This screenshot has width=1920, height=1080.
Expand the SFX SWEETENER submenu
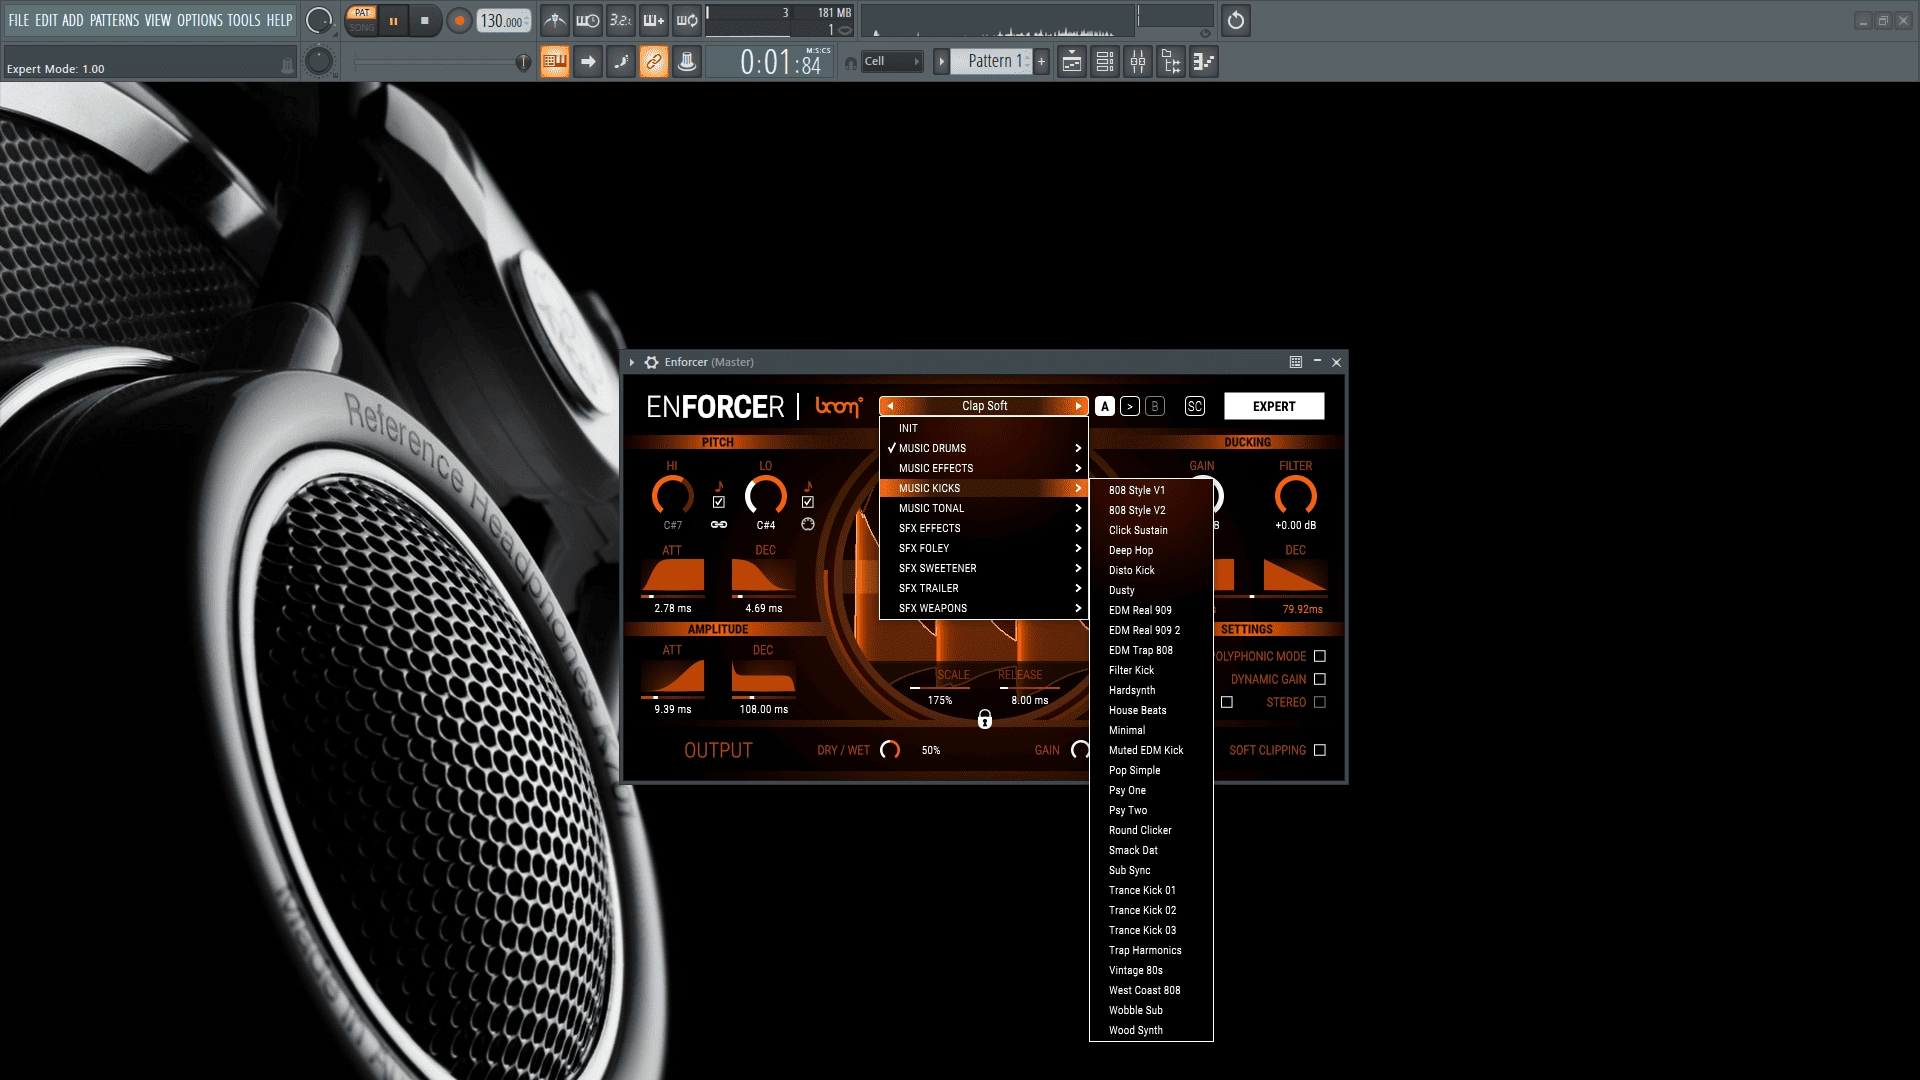(x=984, y=568)
